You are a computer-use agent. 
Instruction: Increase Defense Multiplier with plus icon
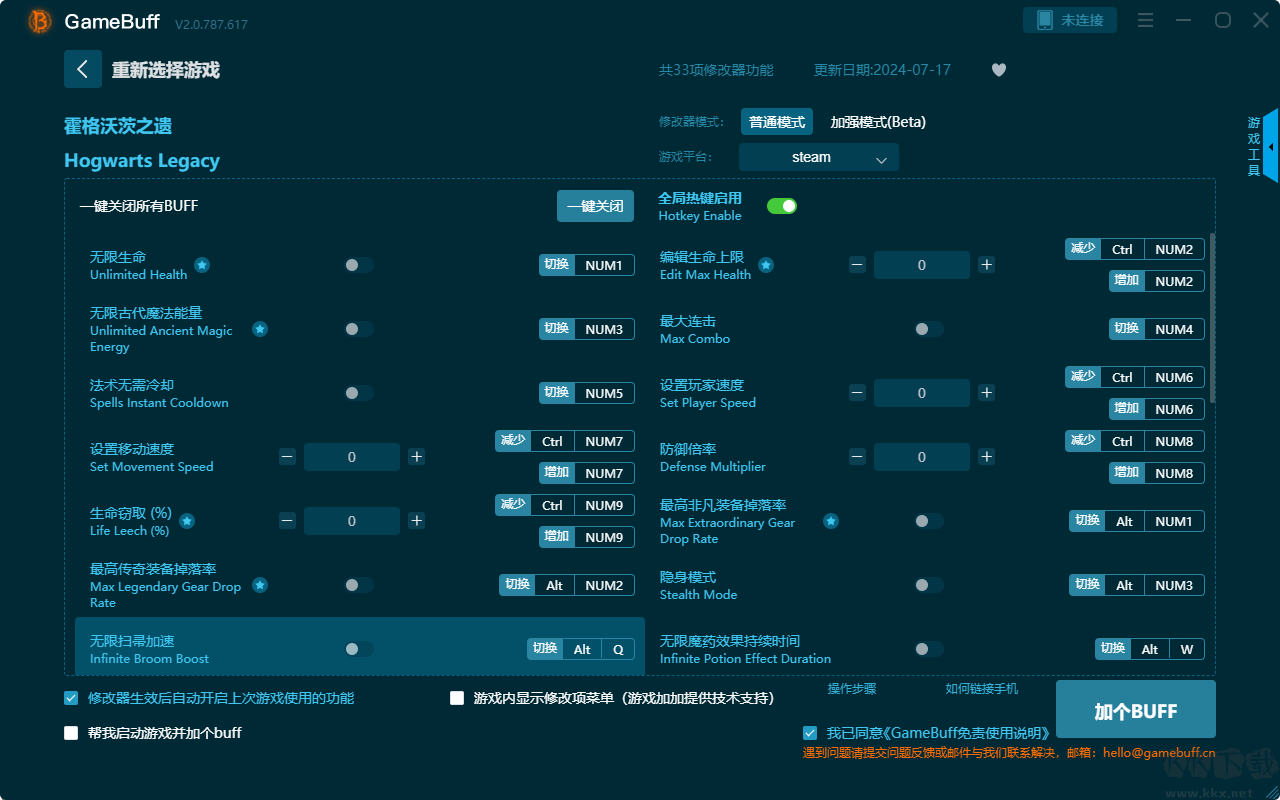[986, 457]
